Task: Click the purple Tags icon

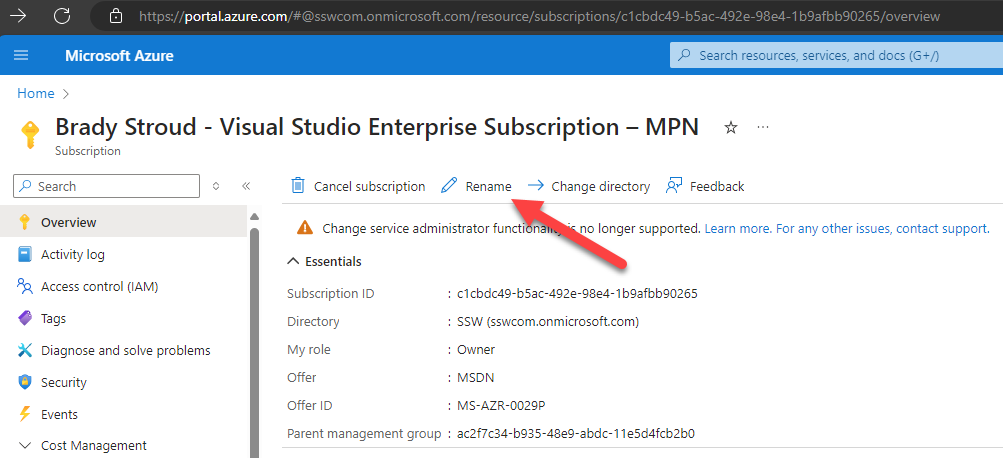Action: click(x=24, y=318)
